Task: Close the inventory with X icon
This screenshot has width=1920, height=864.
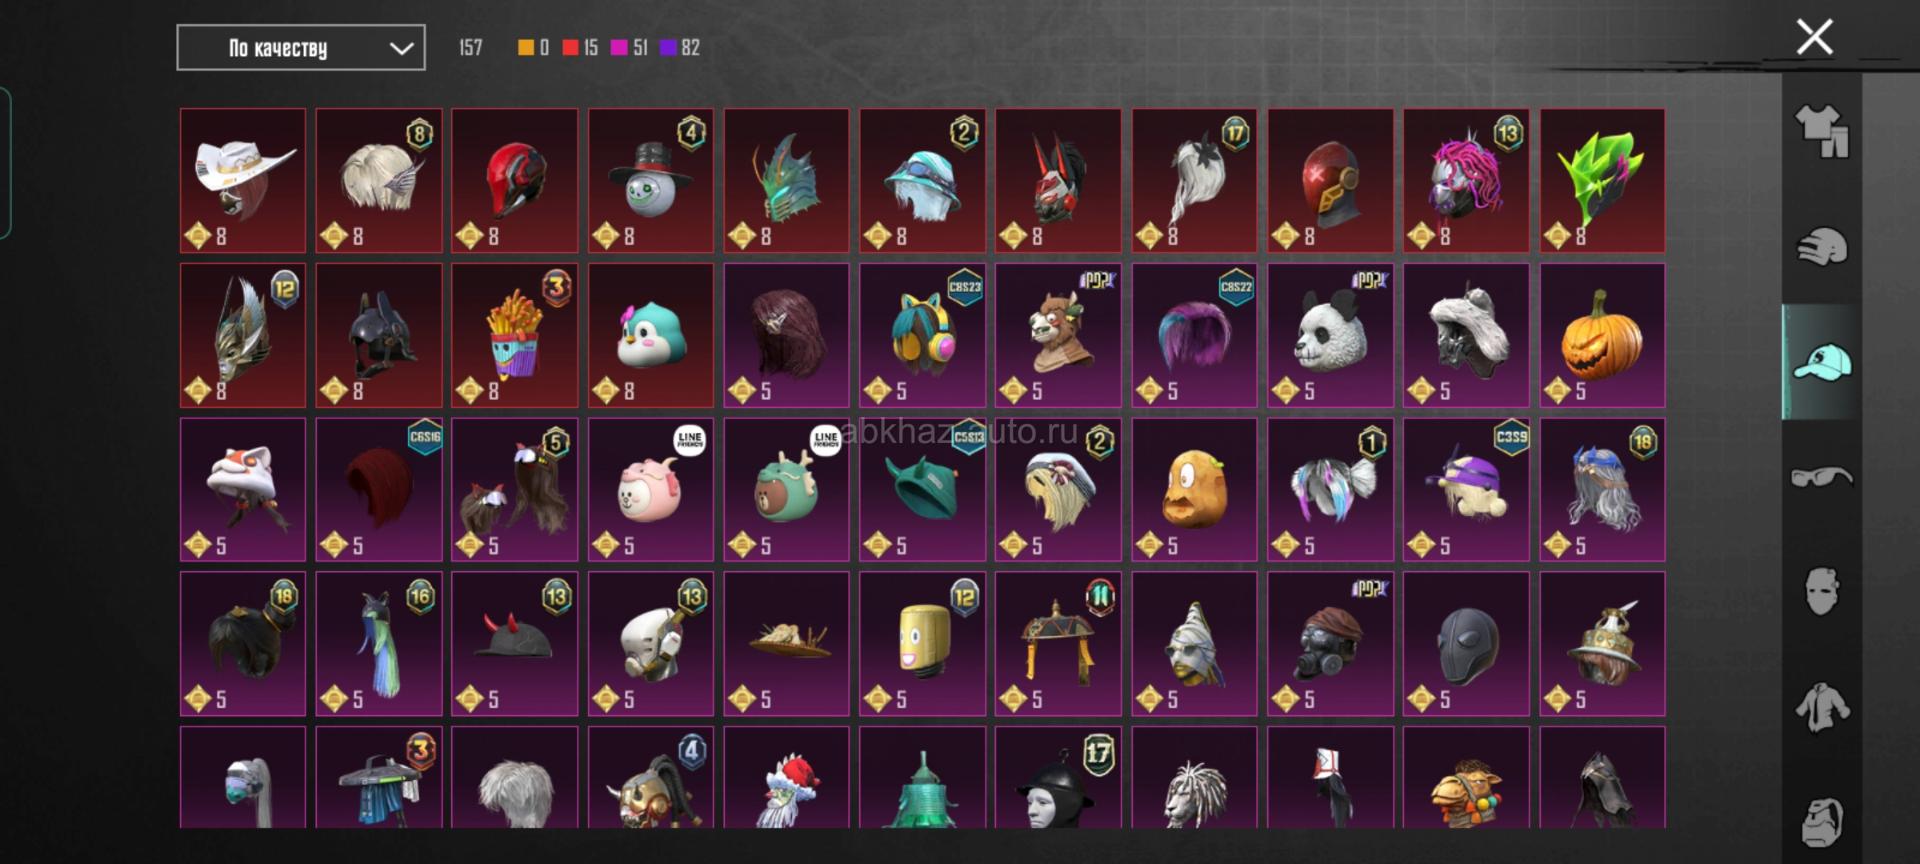Action: point(1814,37)
